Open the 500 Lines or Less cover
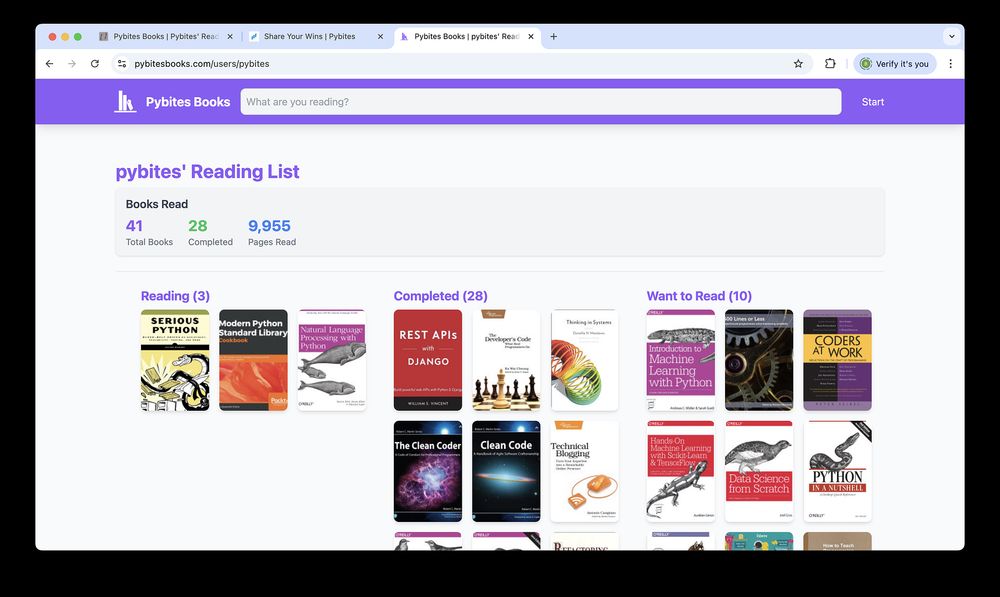The height and width of the screenshot is (597, 1000). pos(759,360)
